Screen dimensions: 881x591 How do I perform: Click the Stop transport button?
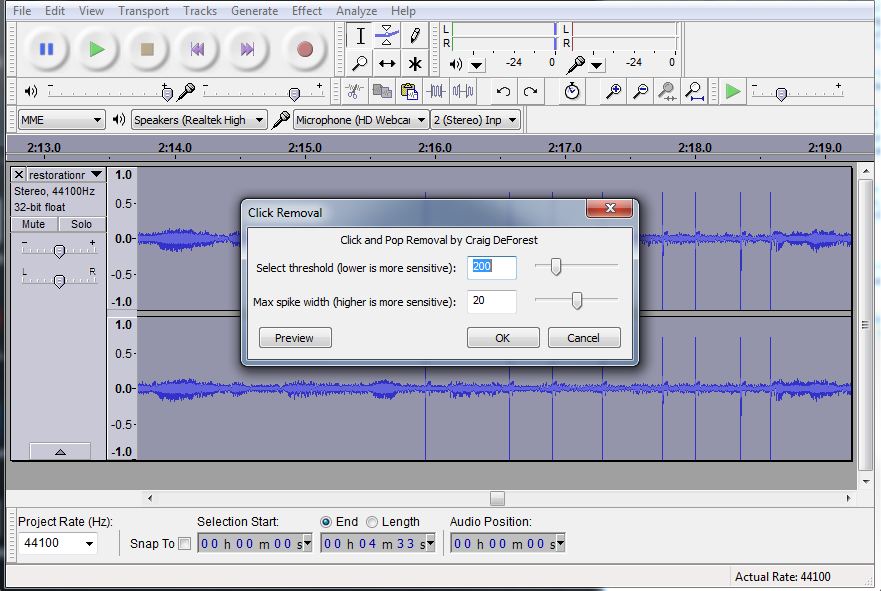click(147, 49)
